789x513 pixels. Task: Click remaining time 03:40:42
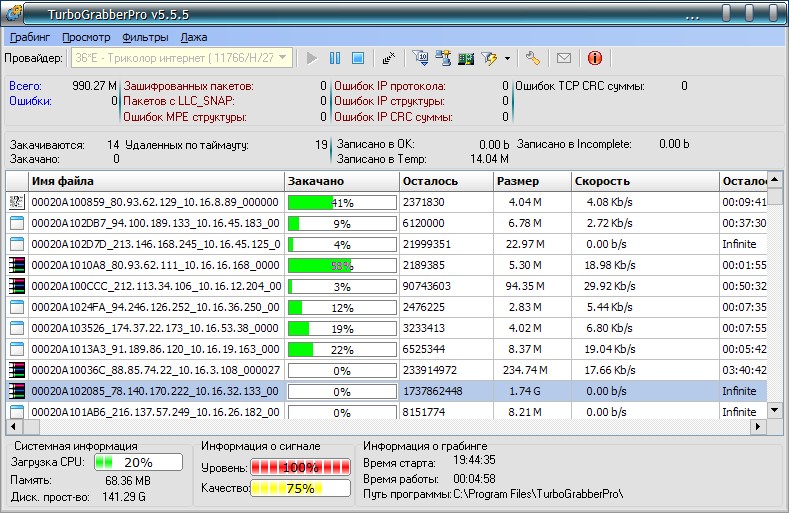pos(744,370)
